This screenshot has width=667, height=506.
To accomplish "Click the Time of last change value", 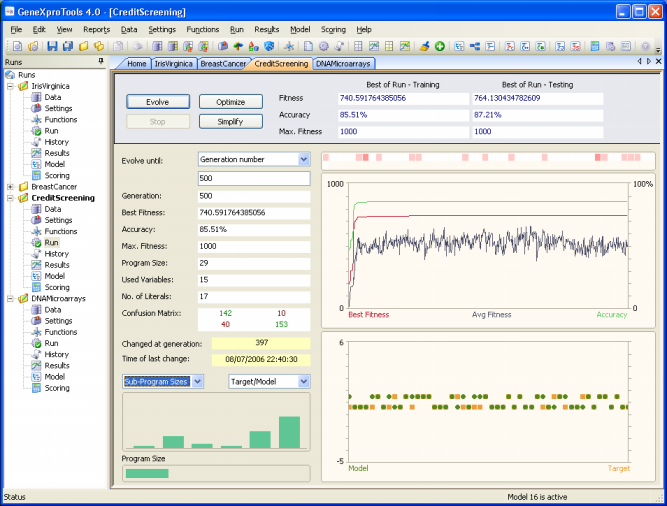I will coord(261,359).
